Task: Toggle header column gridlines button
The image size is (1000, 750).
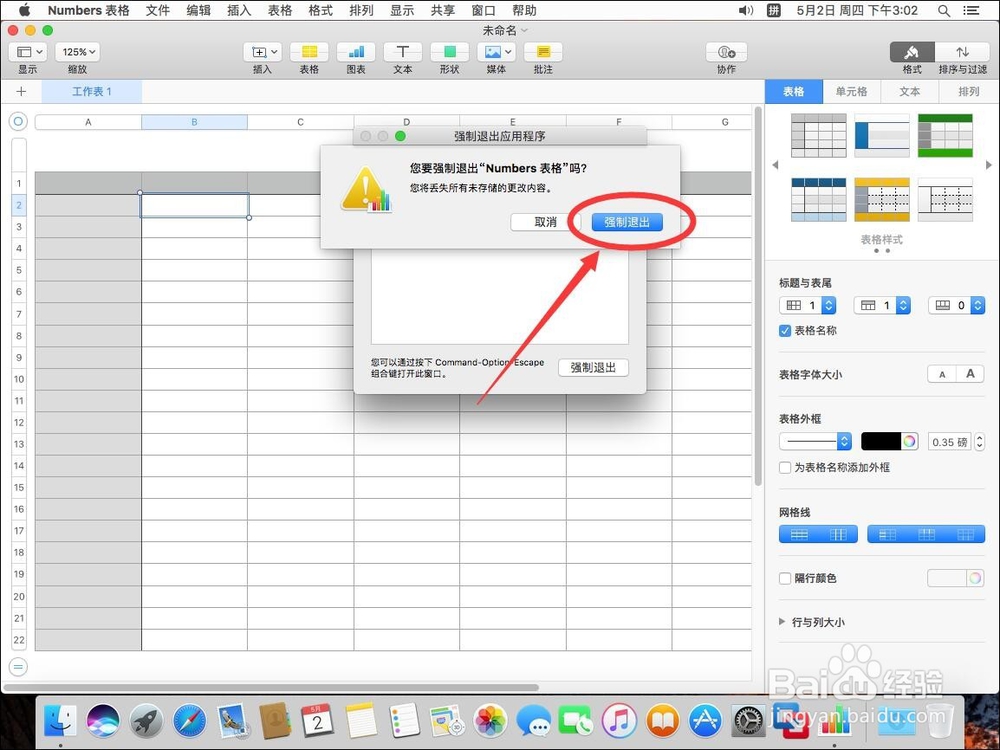Action: pyautogui.click(x=887, y=534)
